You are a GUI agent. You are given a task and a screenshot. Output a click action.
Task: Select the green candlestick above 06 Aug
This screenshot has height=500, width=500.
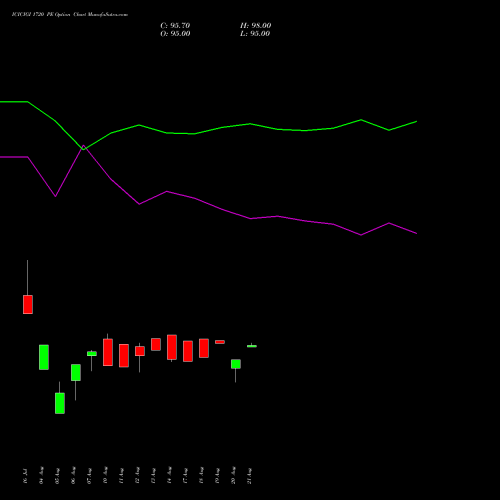click(76, 372)
